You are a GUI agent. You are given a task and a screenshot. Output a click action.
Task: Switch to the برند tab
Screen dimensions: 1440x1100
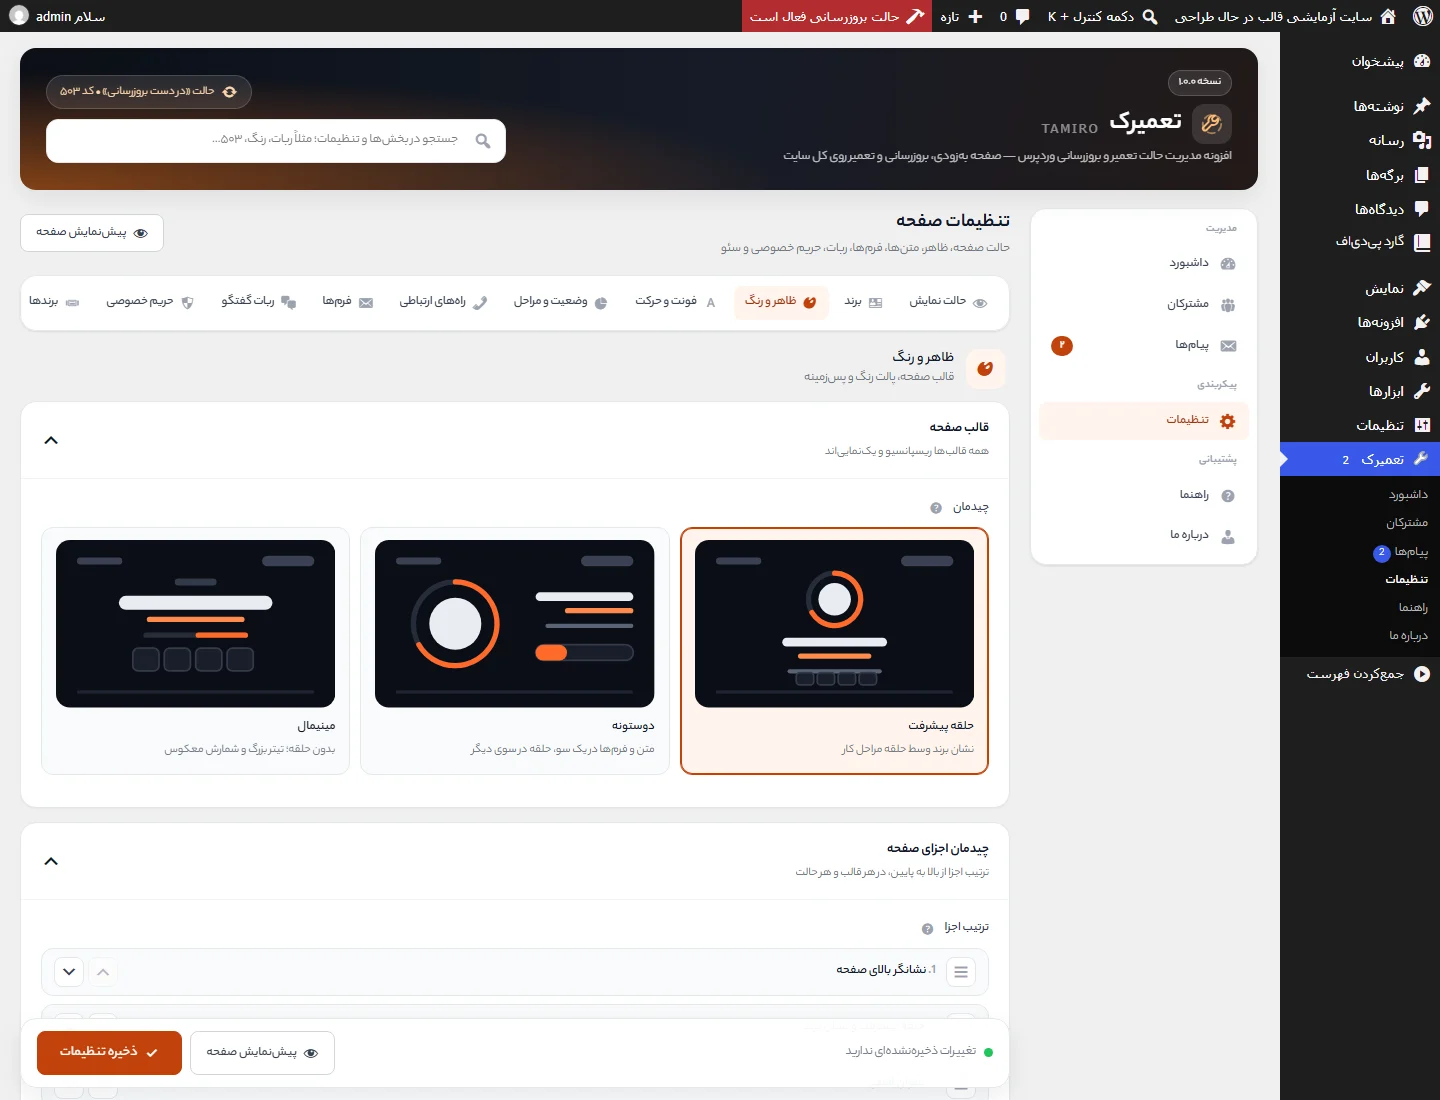click(x=863, y=302)
